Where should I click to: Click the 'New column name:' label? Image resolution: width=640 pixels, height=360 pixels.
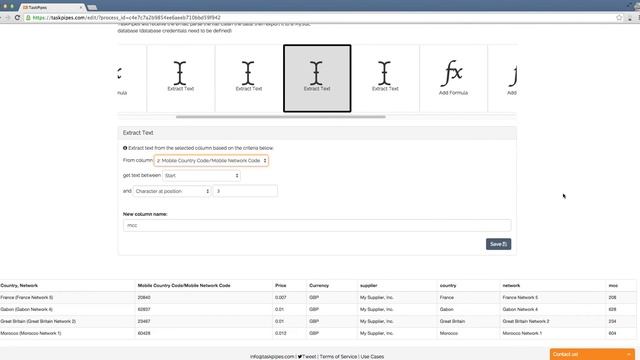click(145, 214)
